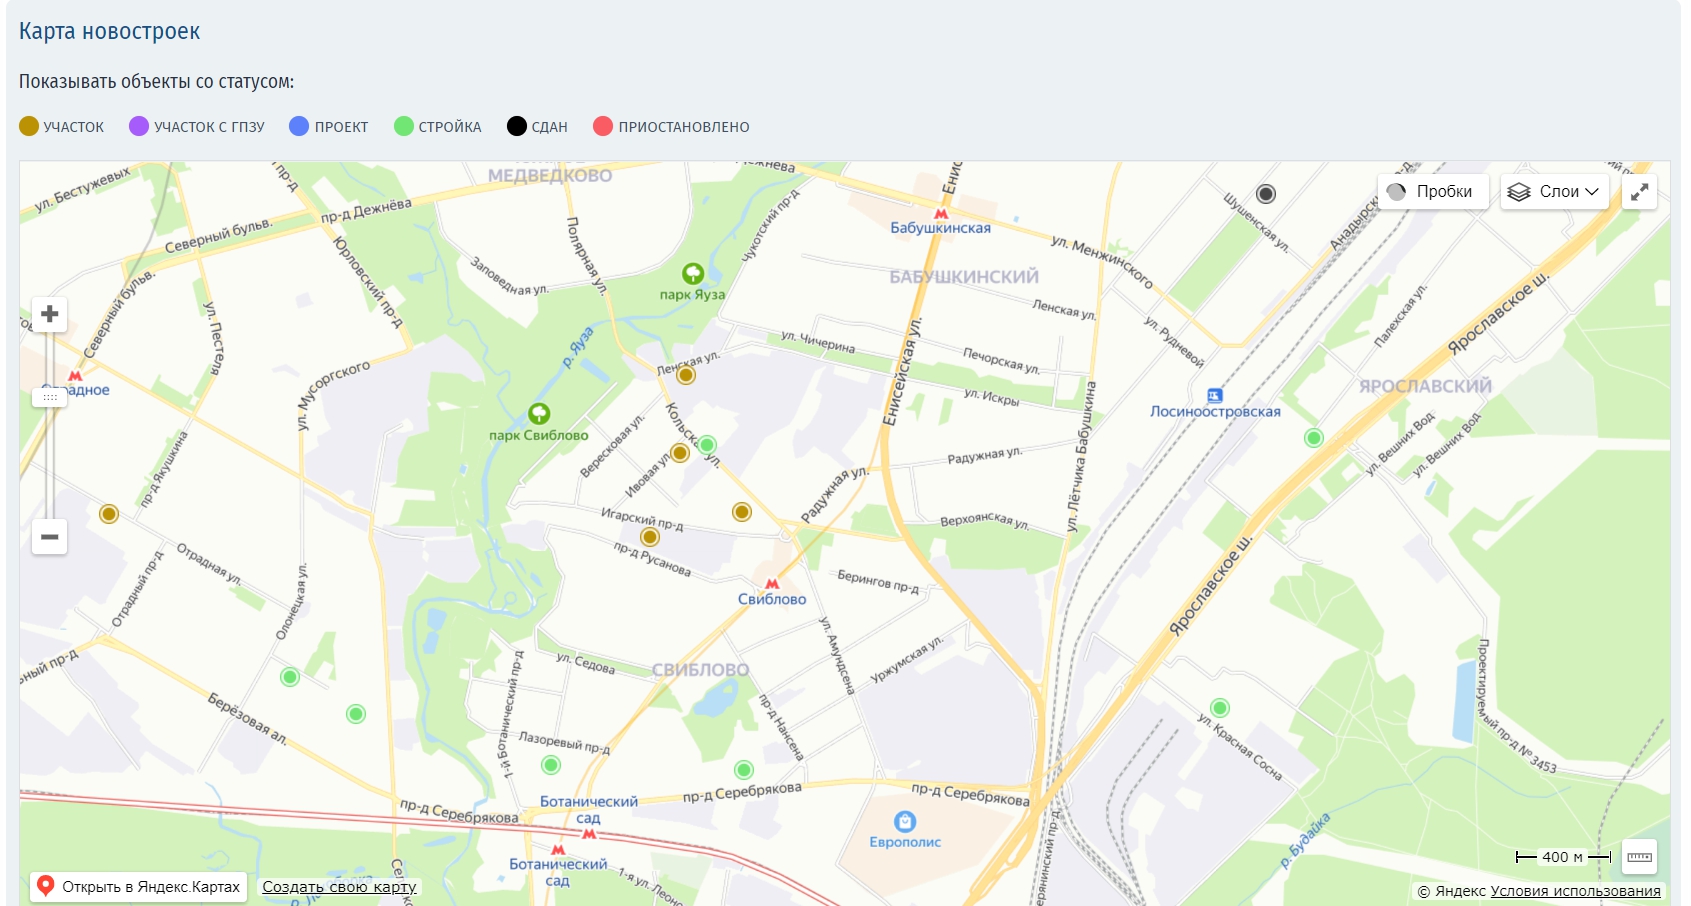
Task: Toggle the УЧАСТОК status filter
Action: pyautogui.click(x=62, y=126)
